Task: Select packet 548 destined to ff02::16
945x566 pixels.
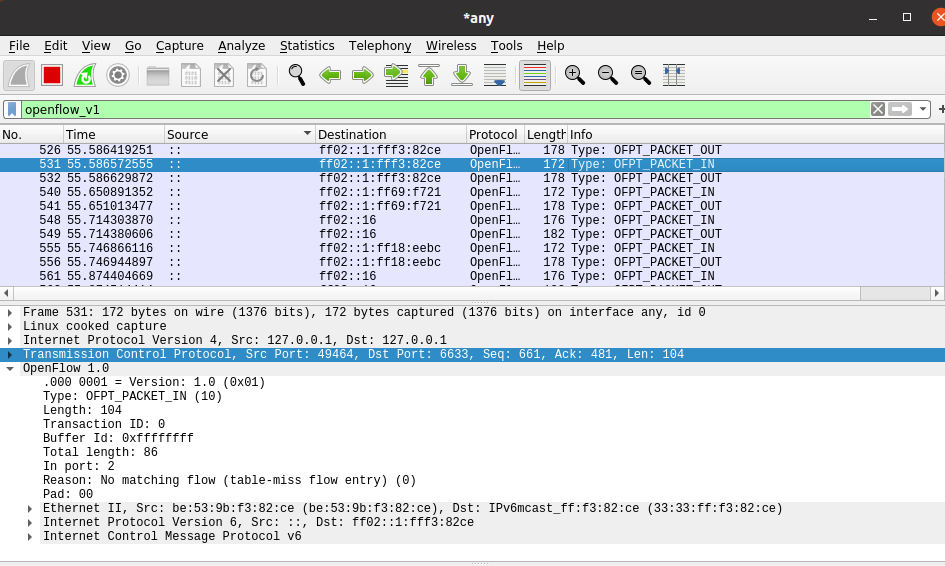Action: coord(472,220)
